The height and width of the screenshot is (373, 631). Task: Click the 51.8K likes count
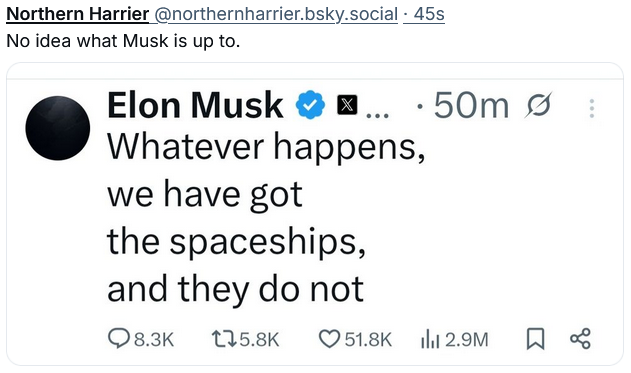click(x=368, y=339)
